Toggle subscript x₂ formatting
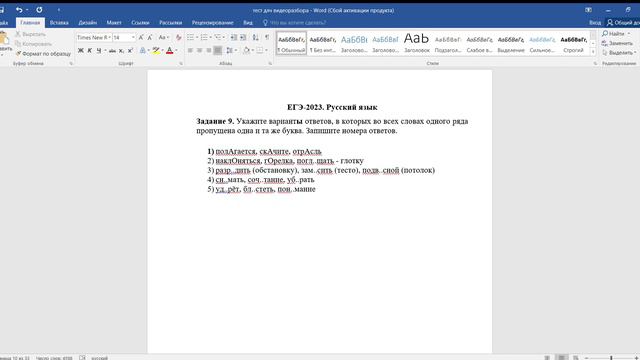 [x=121, y=50]
